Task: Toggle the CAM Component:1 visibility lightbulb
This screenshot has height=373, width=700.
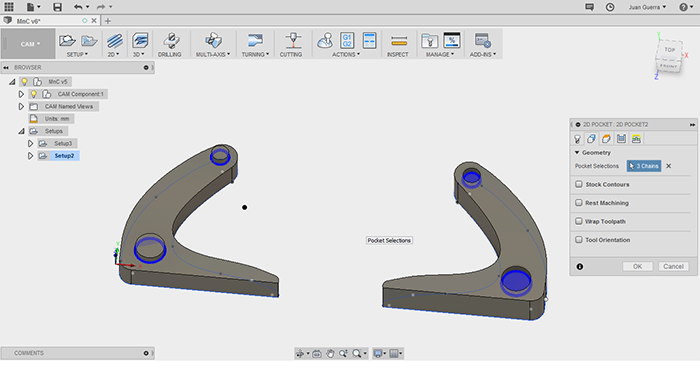Action: click(33, 94)
